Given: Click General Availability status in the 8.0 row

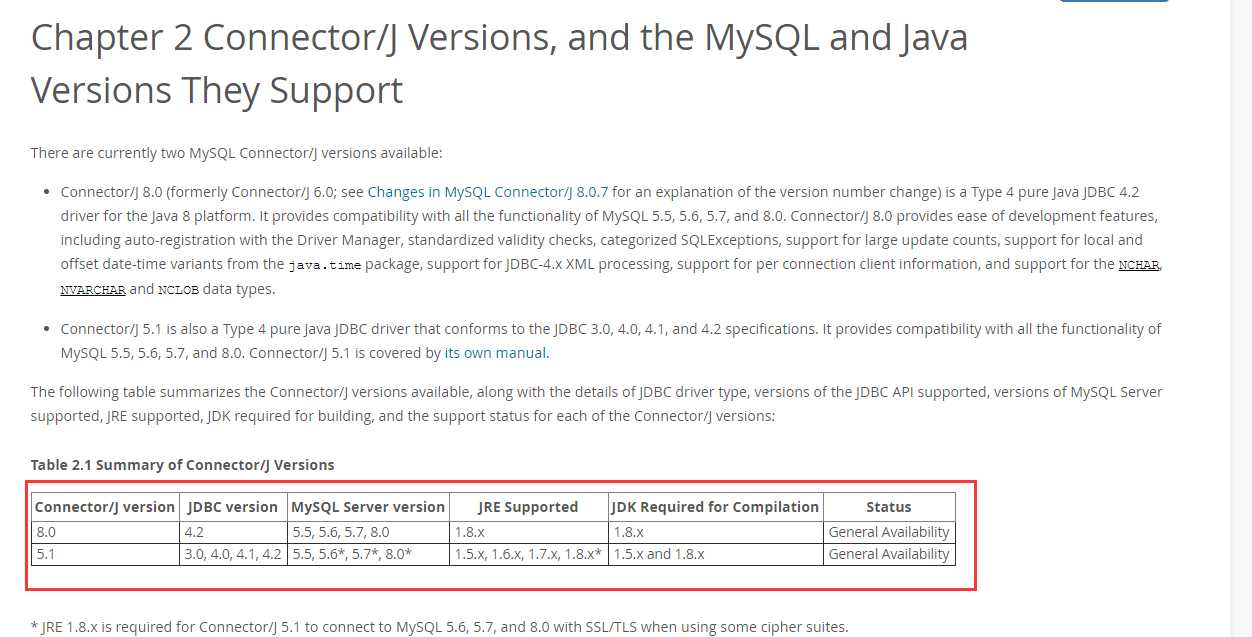Looking at the screenshot, I should (889, 532).
